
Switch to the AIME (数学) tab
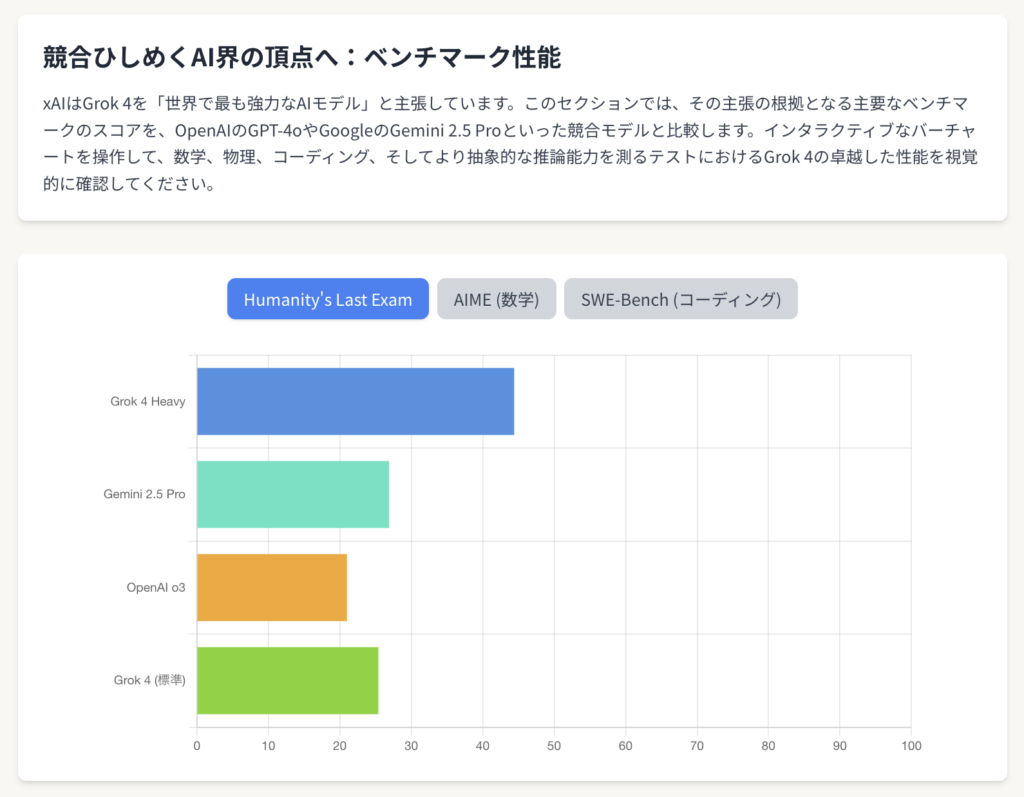point(496,299)
